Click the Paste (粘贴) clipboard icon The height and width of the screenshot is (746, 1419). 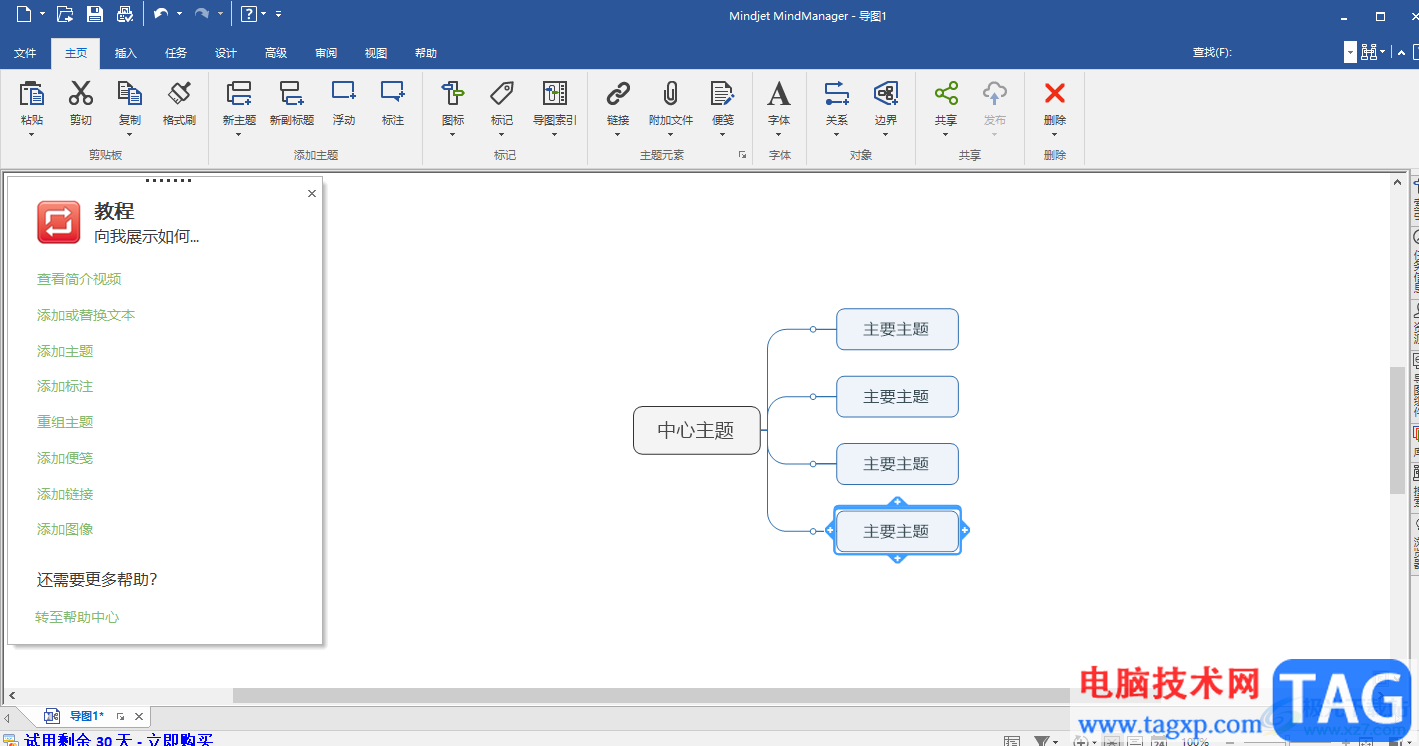[x=32, y=94]
